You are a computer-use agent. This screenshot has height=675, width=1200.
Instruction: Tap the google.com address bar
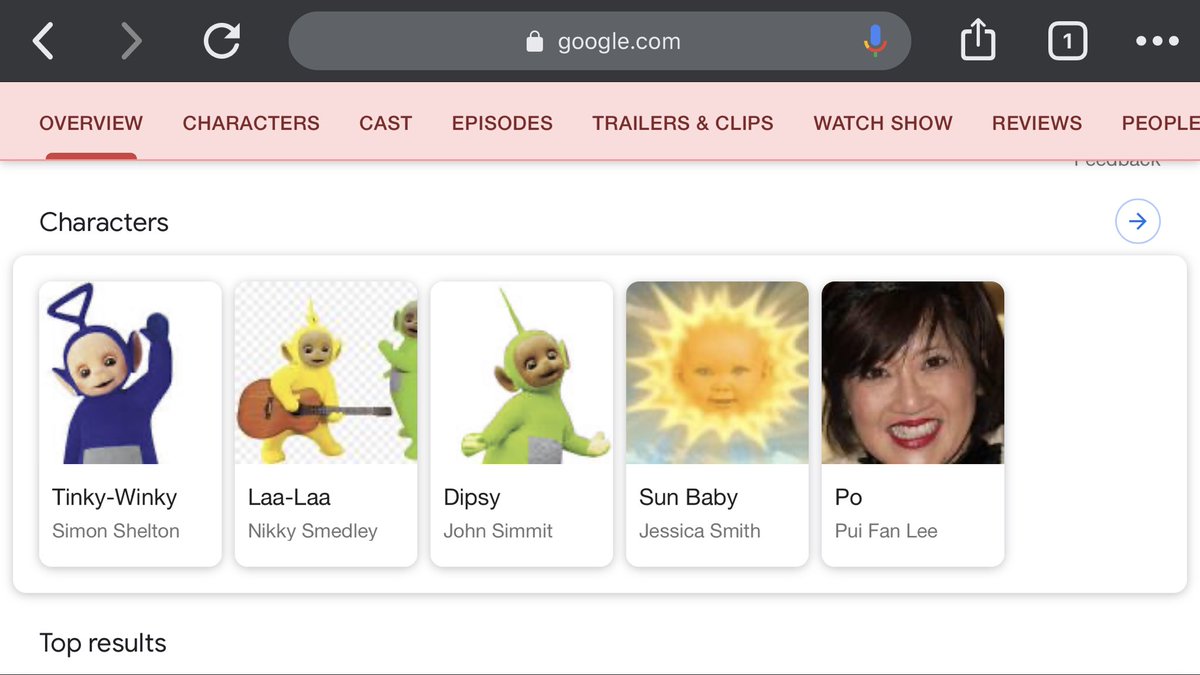599,41
